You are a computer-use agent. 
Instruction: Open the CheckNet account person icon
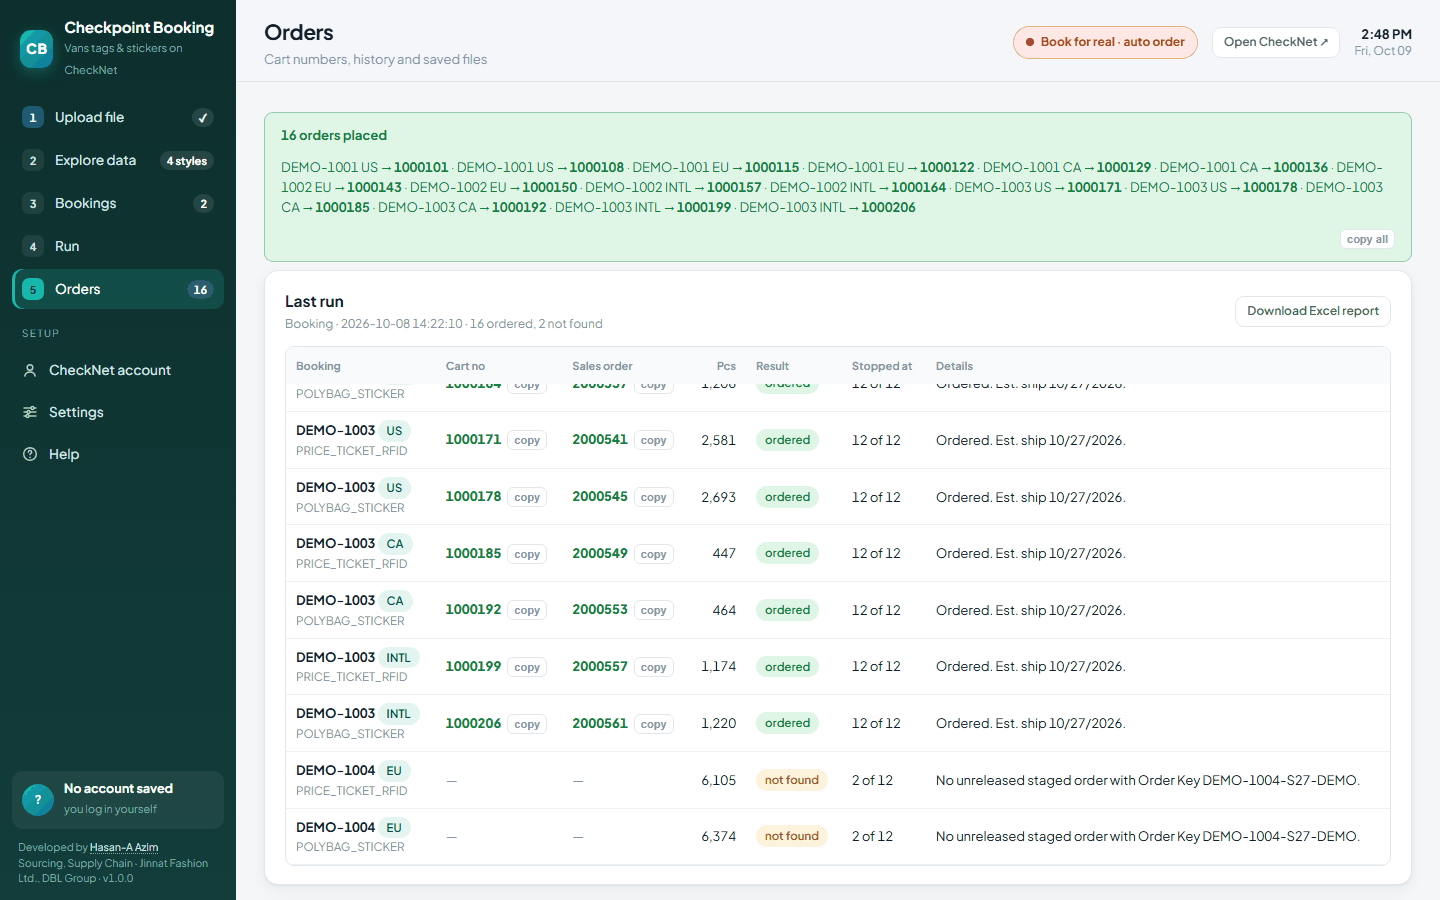[x=30, y=370]
